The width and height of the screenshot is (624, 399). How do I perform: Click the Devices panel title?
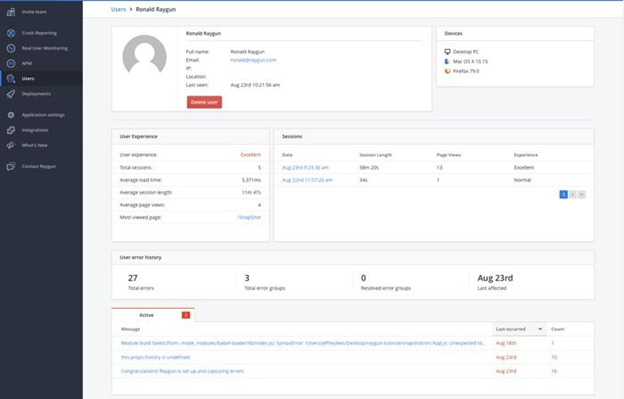click(453, 33)
